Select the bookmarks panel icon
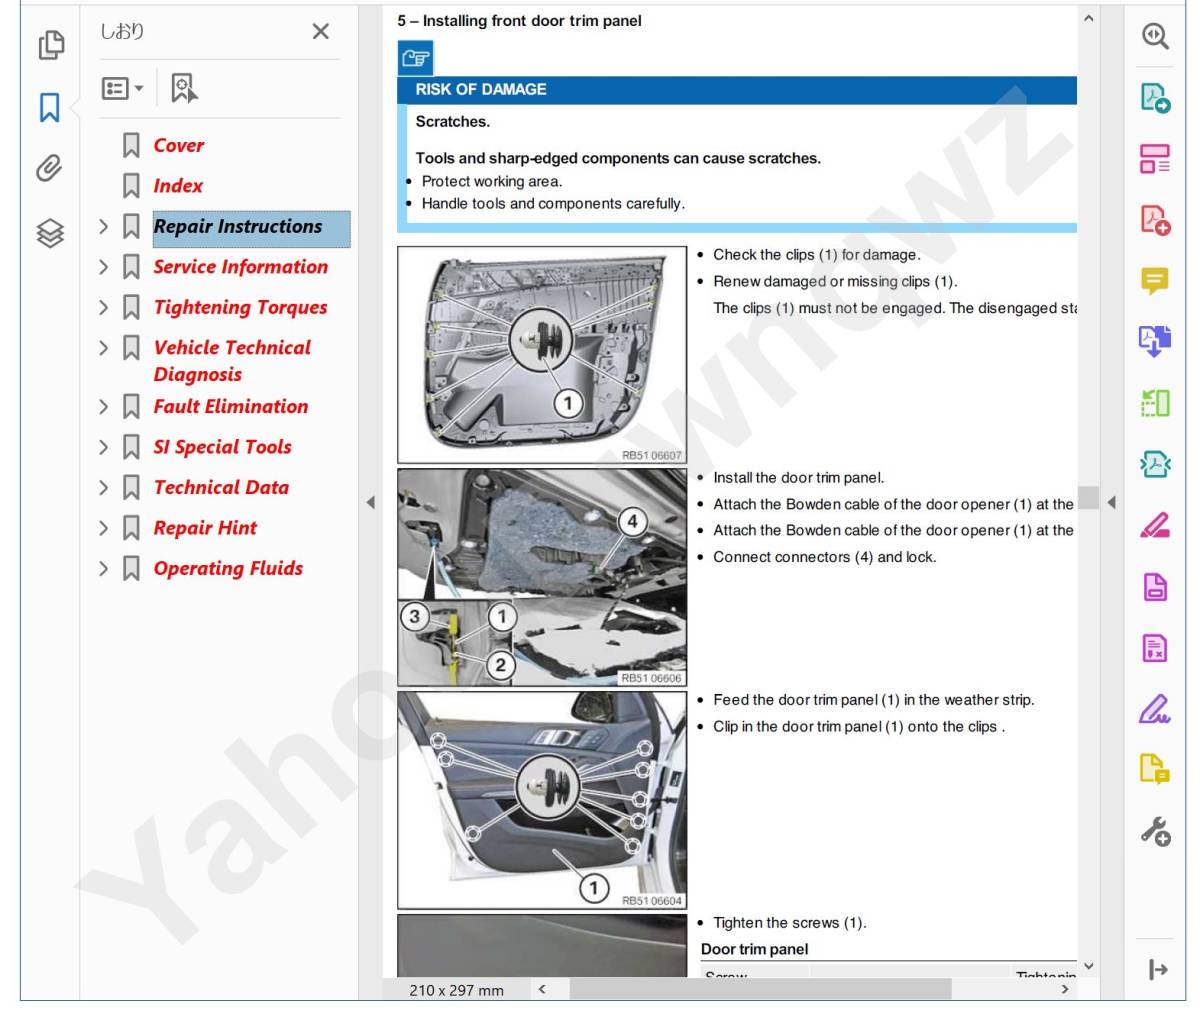This screenshot has width=1200, height=1017. [x=49, y=107]
